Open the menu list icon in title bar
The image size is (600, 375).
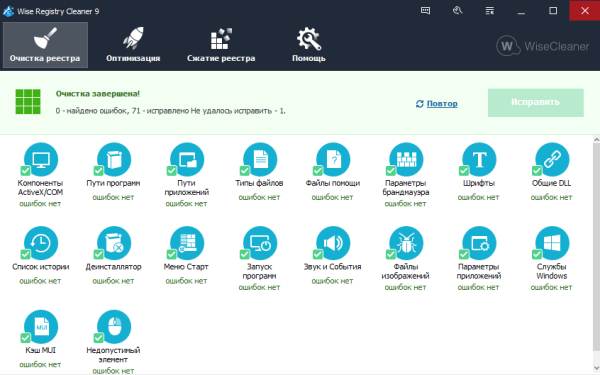coord(489,11)
